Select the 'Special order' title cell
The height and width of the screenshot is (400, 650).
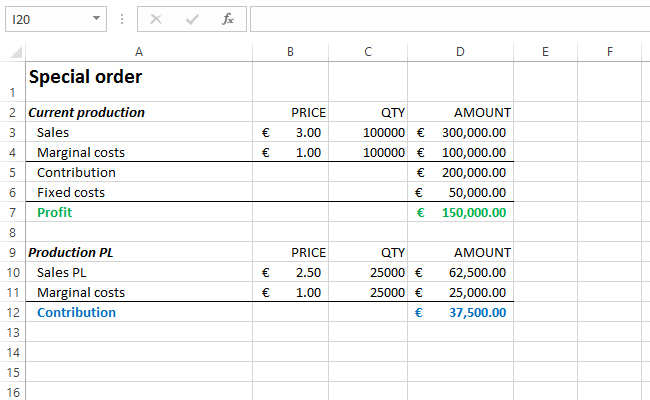point(139,78)
